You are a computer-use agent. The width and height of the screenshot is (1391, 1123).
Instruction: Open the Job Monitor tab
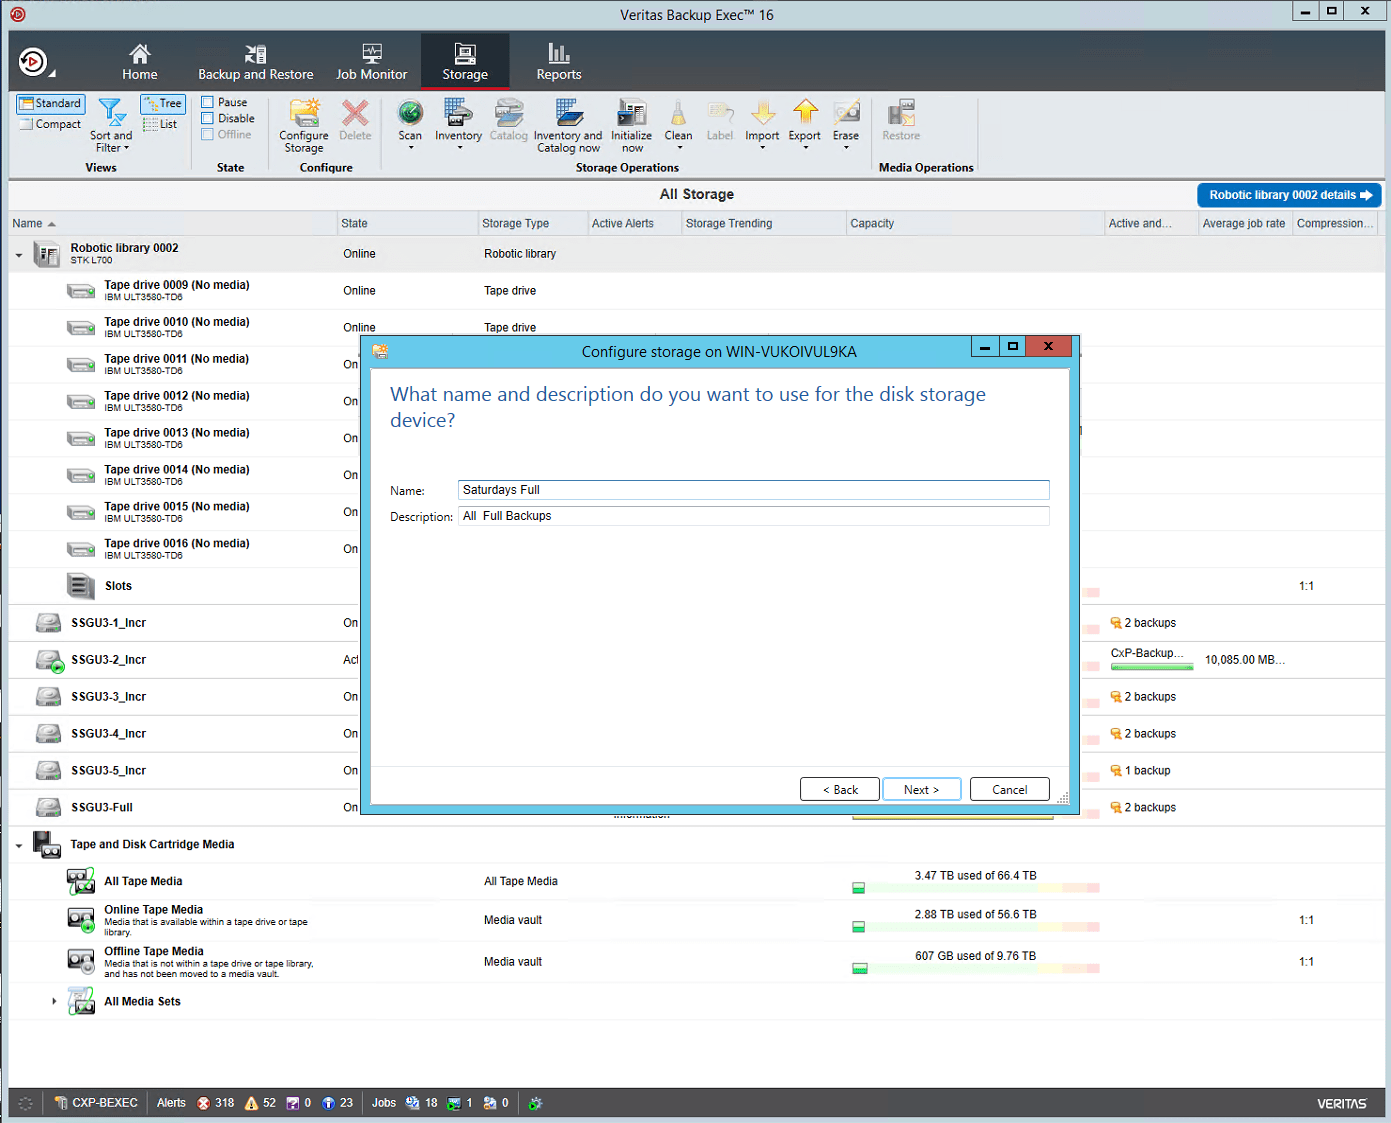(371, 60)
